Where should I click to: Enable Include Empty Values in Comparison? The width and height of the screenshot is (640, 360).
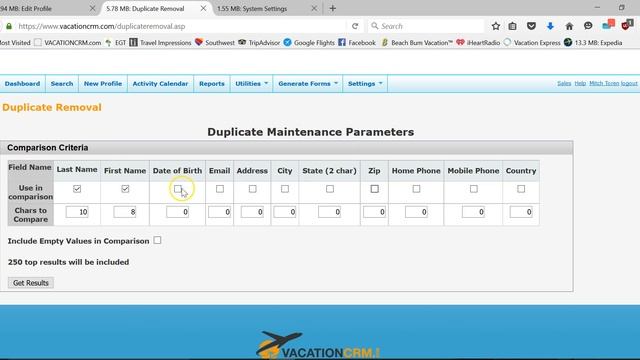(x=157, y=240)
